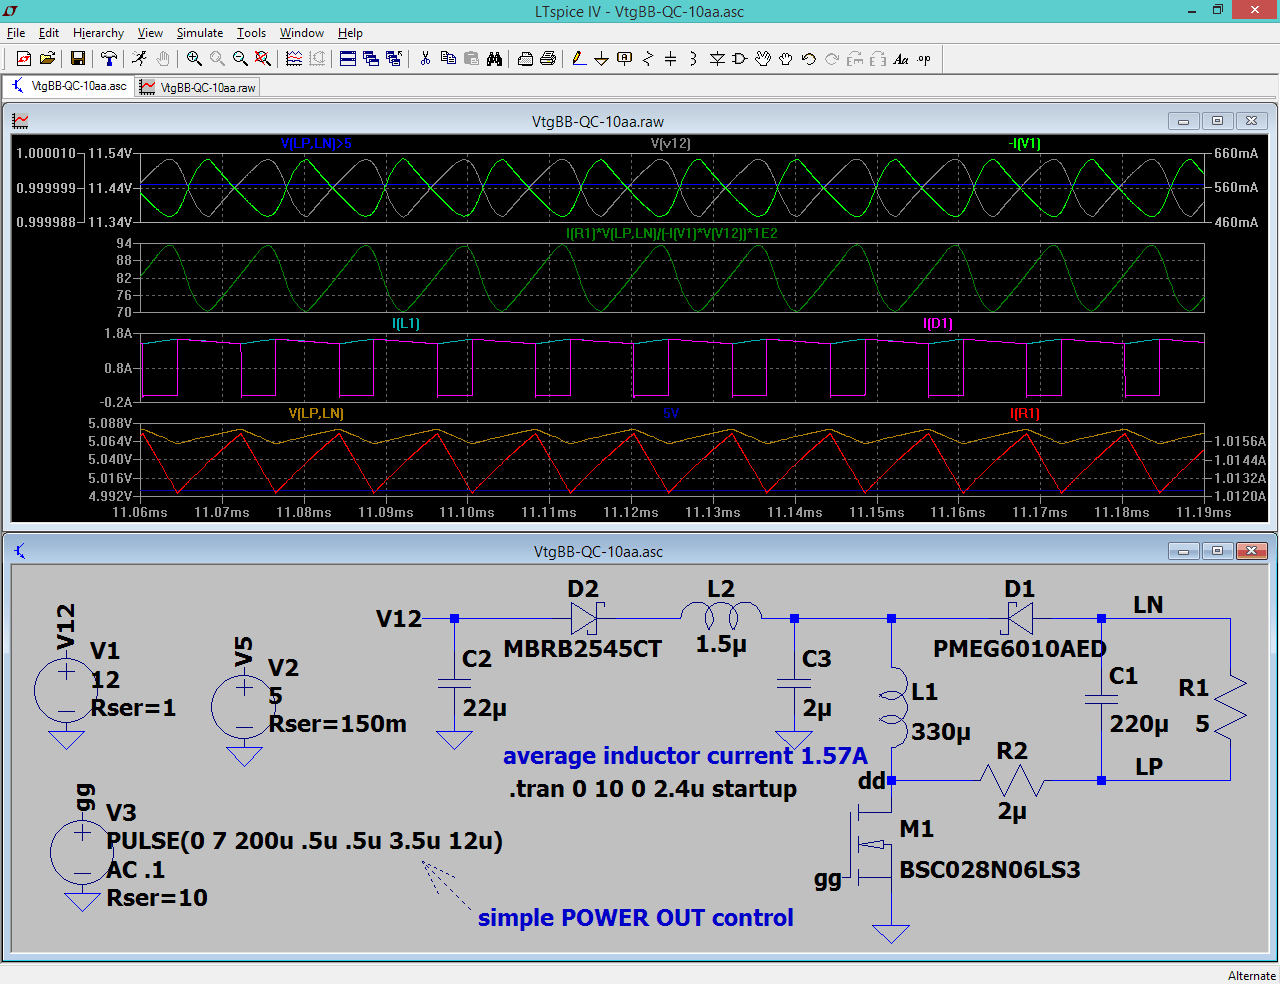Maximize the VtgBB-QC-10aa.raw plot window
Screen dimensions: 1280x984
pyautogui.click(x=1217, y=121)
